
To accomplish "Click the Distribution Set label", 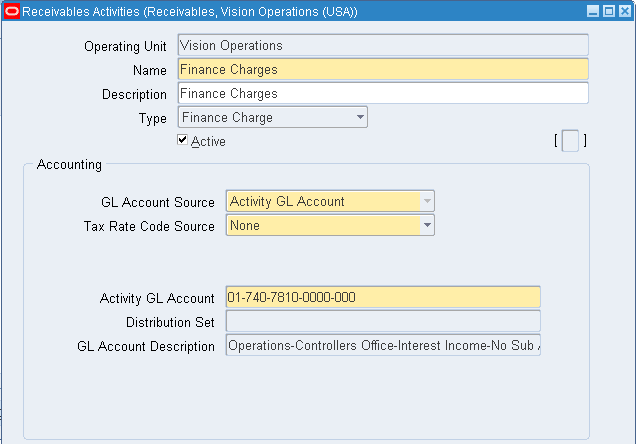I will pyautogui.click(x=170, y=322).
